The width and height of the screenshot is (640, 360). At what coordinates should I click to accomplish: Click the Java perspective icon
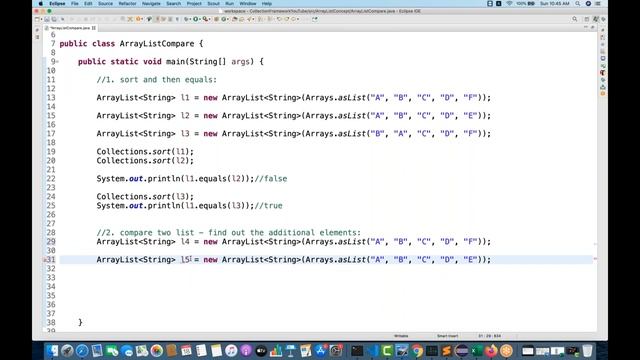596,19
